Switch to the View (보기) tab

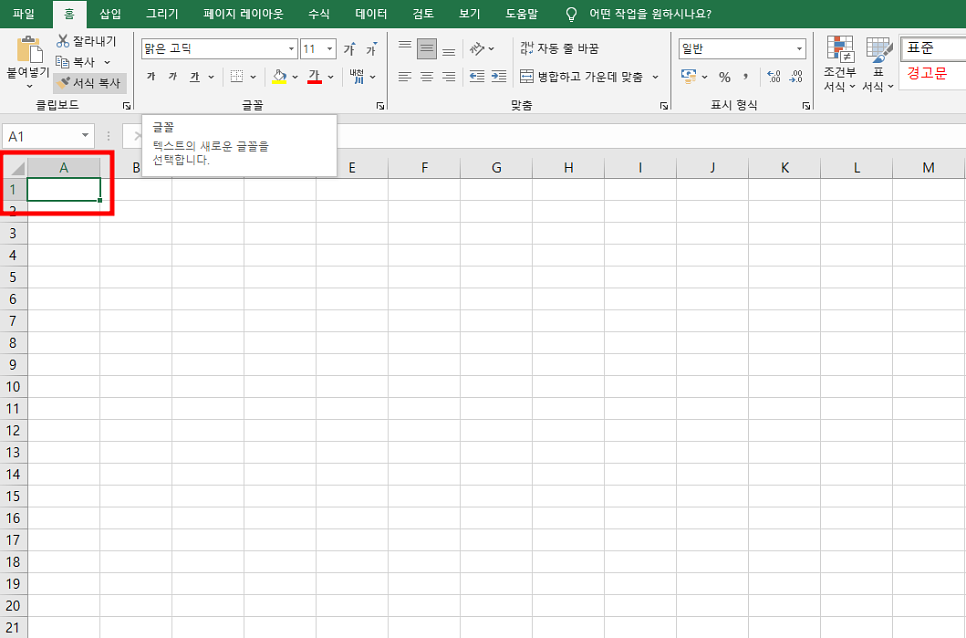tap(469, 14)
